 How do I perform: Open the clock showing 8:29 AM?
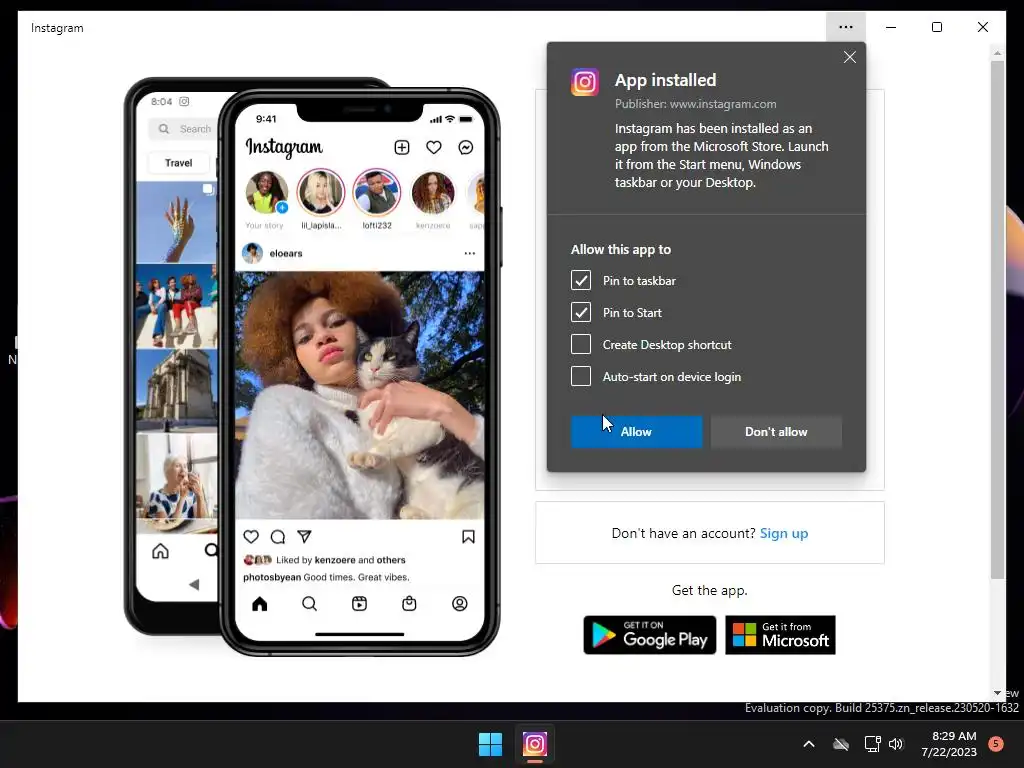949,744
